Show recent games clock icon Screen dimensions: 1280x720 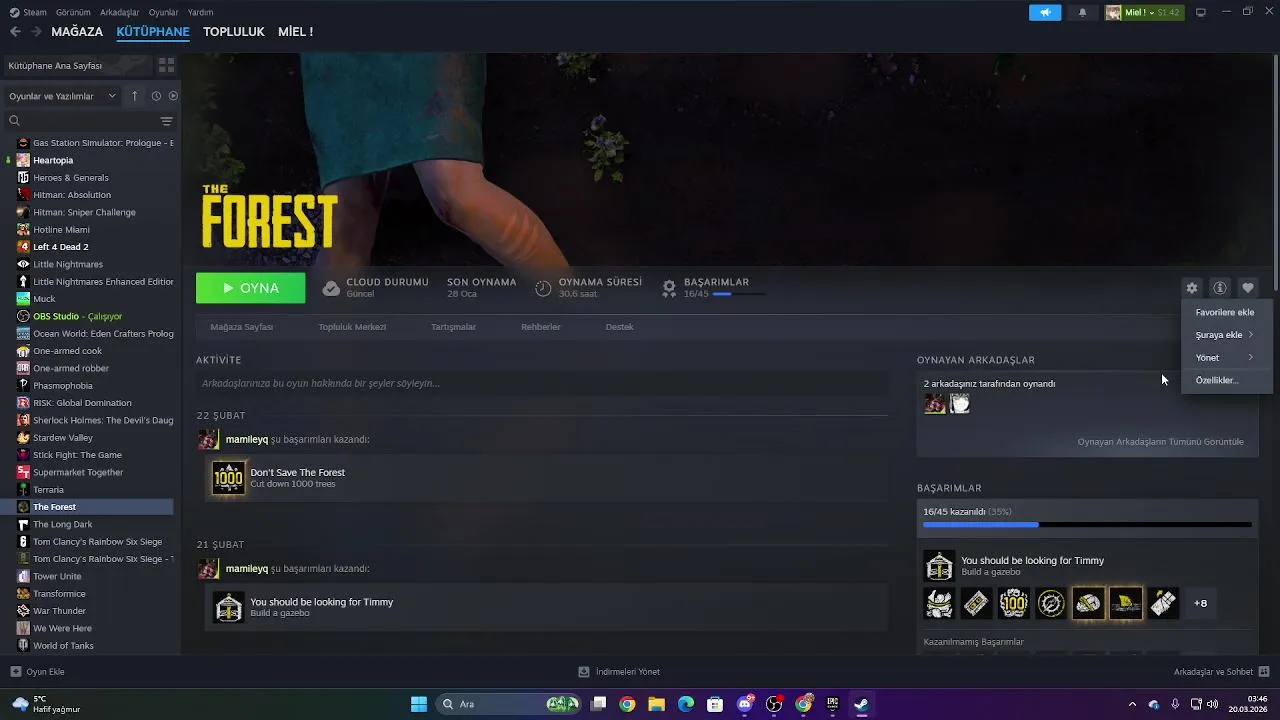[x=156, y=96]
